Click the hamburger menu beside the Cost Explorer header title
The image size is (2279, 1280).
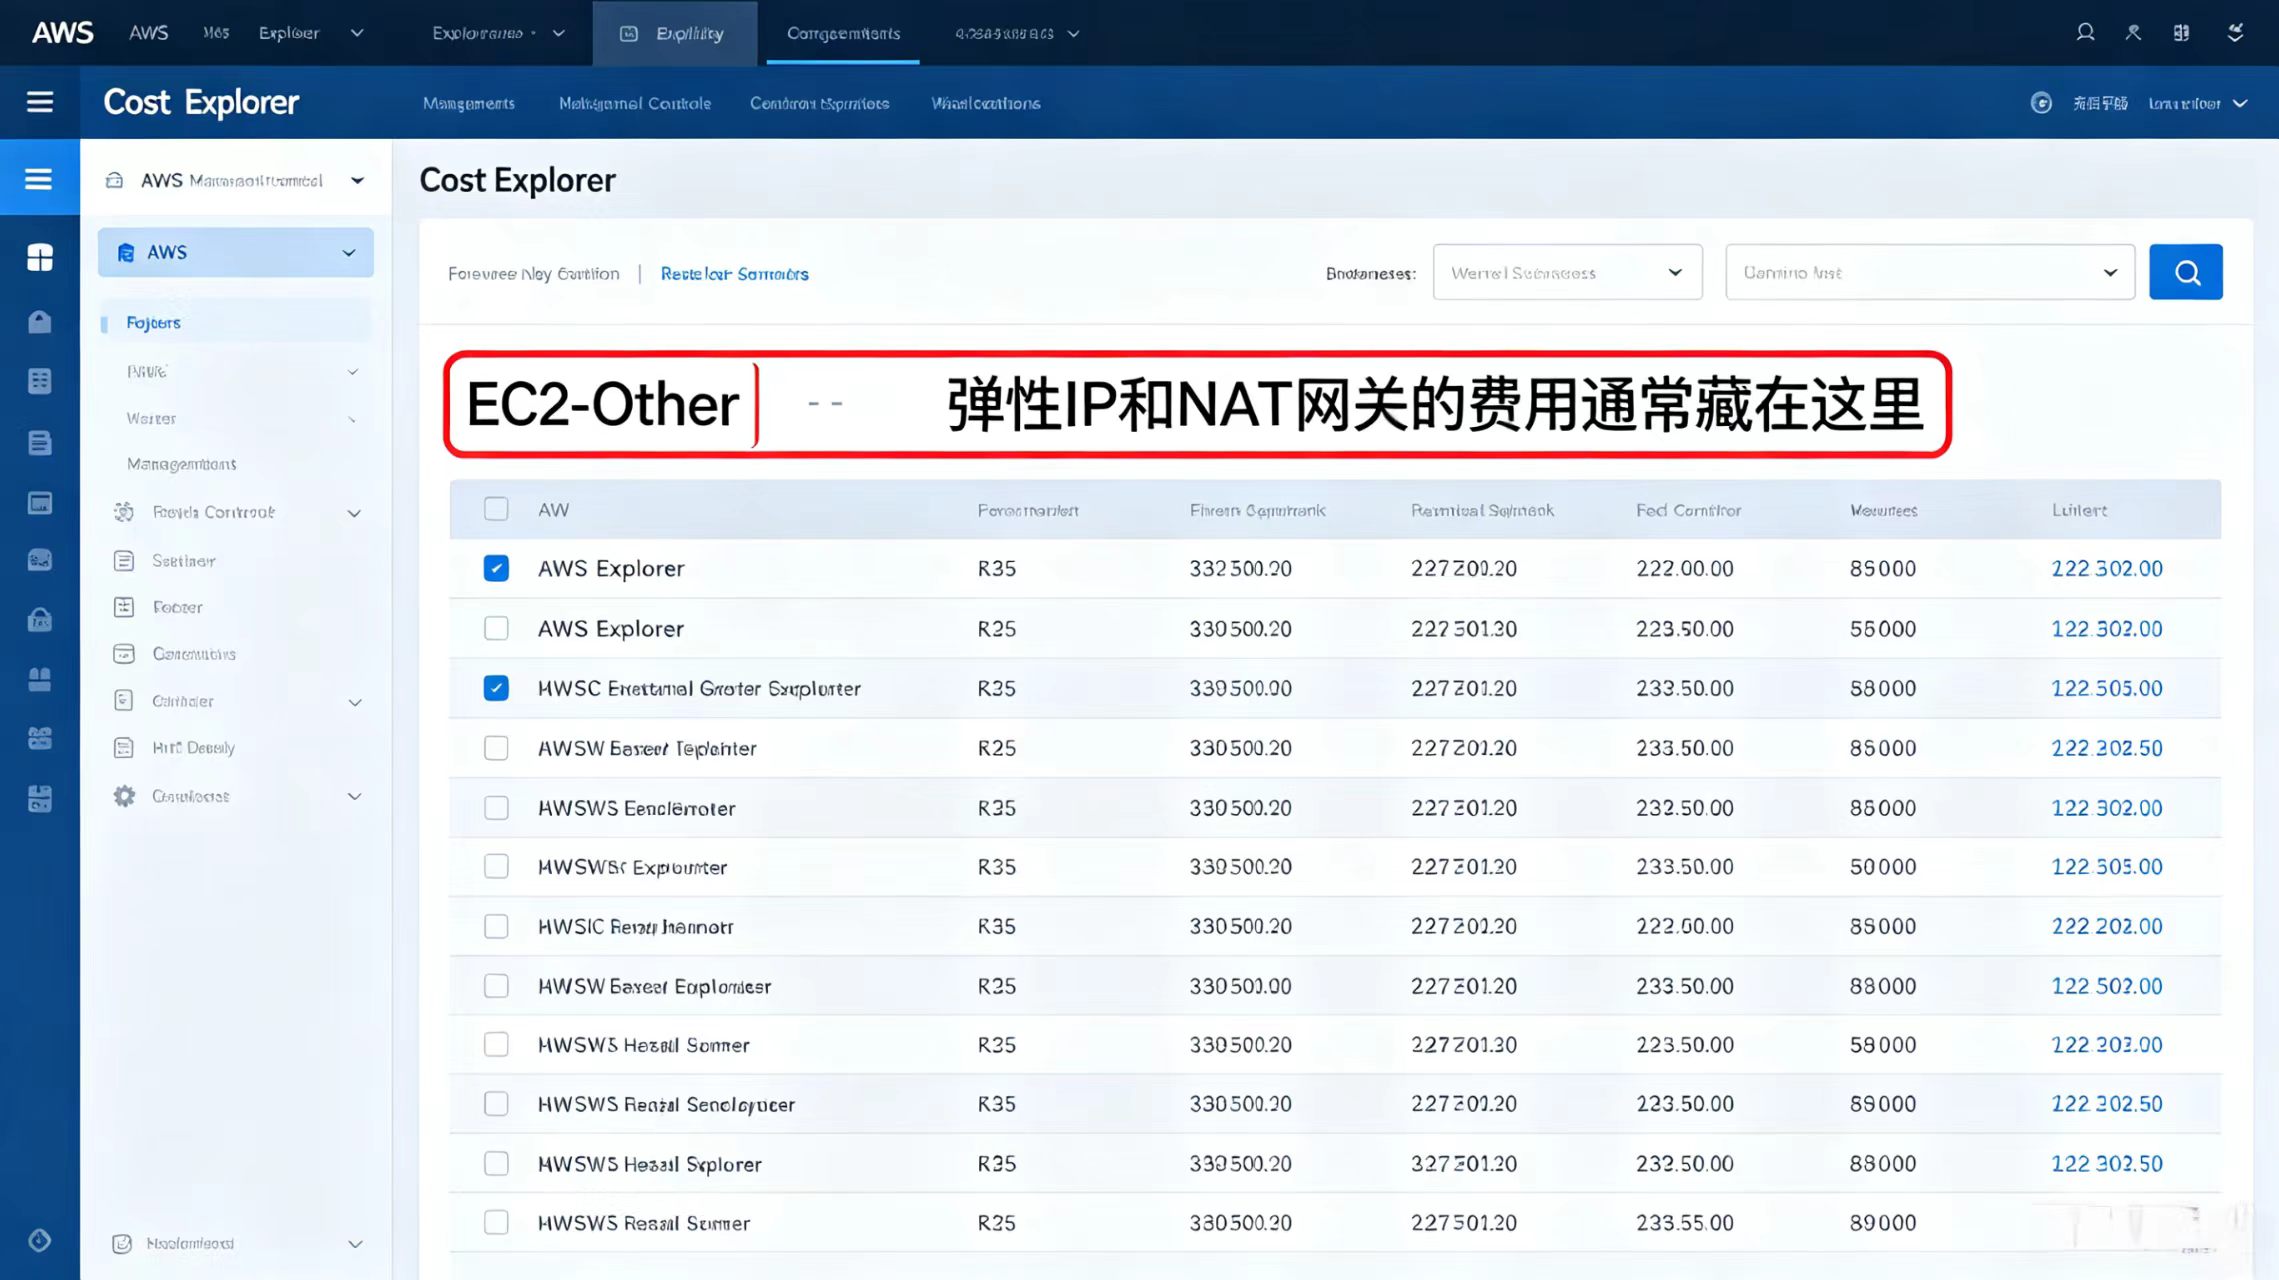[x=40, y=102]
